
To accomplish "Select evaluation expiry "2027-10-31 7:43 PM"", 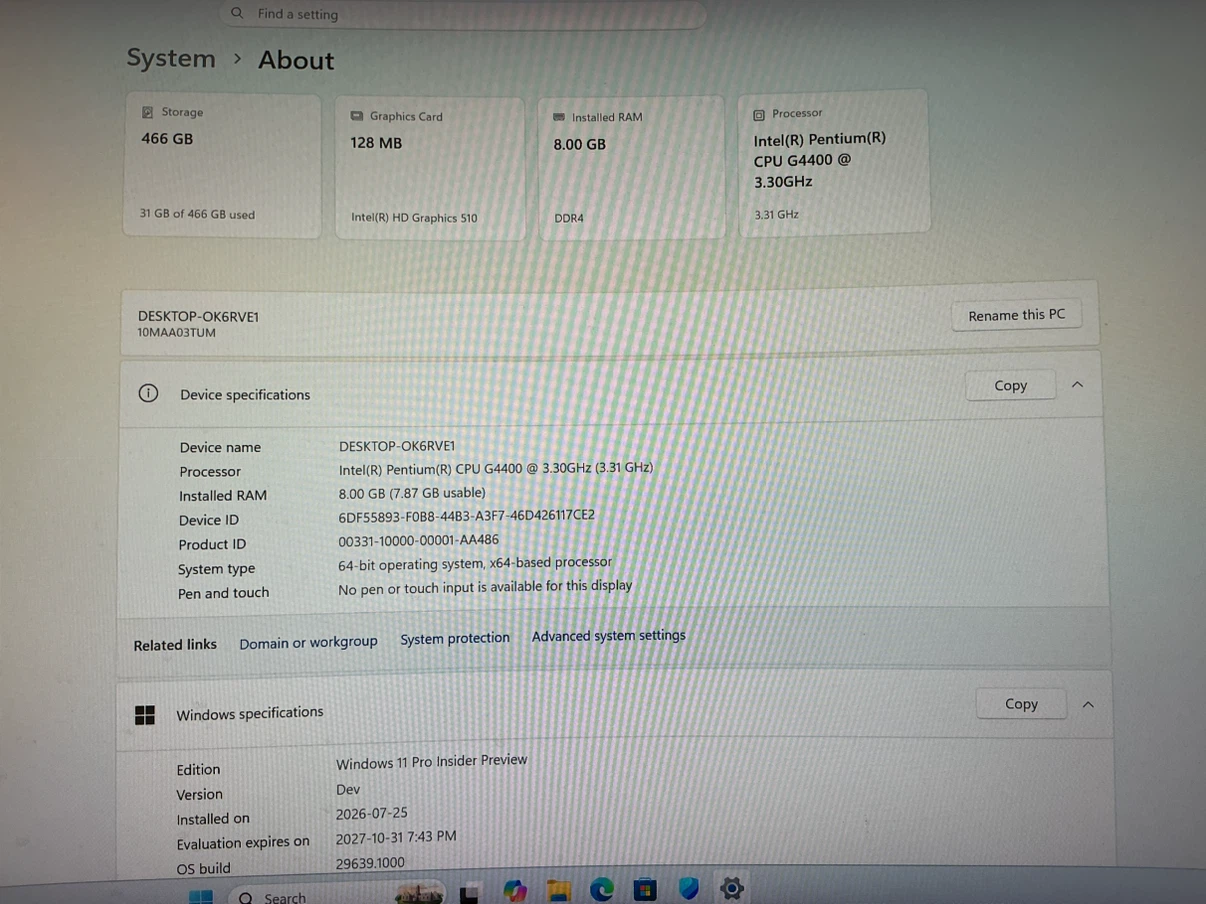I will tap(396, 837).
